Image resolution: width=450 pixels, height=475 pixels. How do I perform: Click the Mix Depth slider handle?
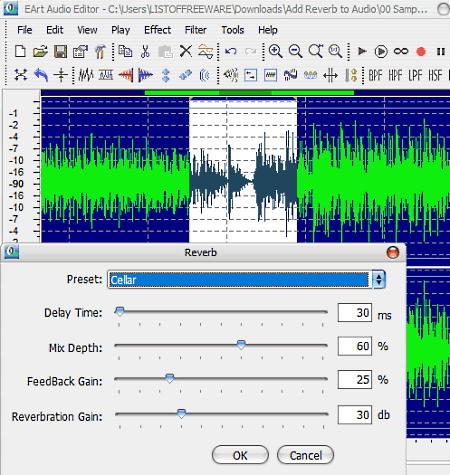pyautogui.click(x=241, y=345)
